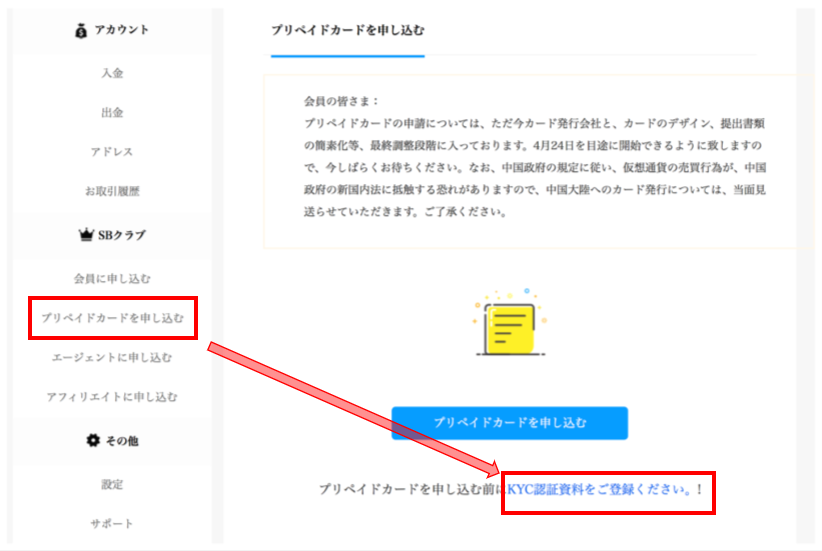Go to サポート support page
This screenshot has width=822, height=551.
point(112,523)
